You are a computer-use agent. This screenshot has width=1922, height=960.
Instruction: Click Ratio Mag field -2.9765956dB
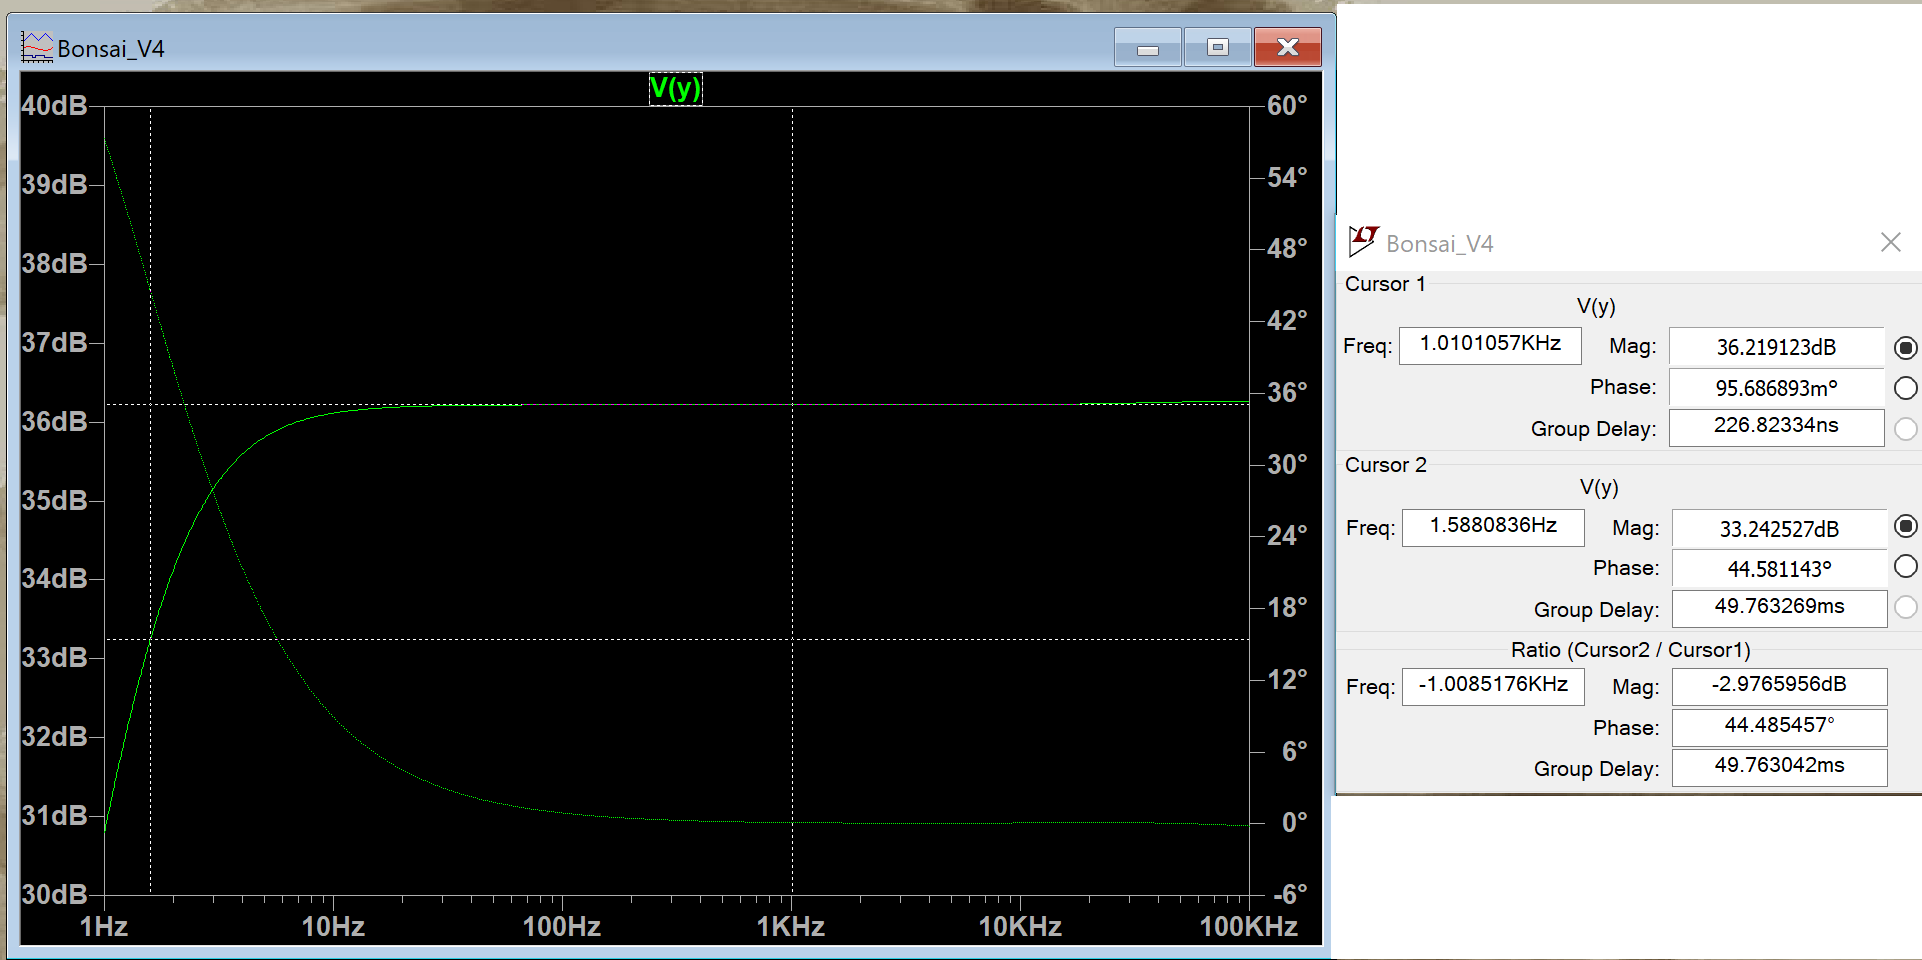click(1780, 686)
